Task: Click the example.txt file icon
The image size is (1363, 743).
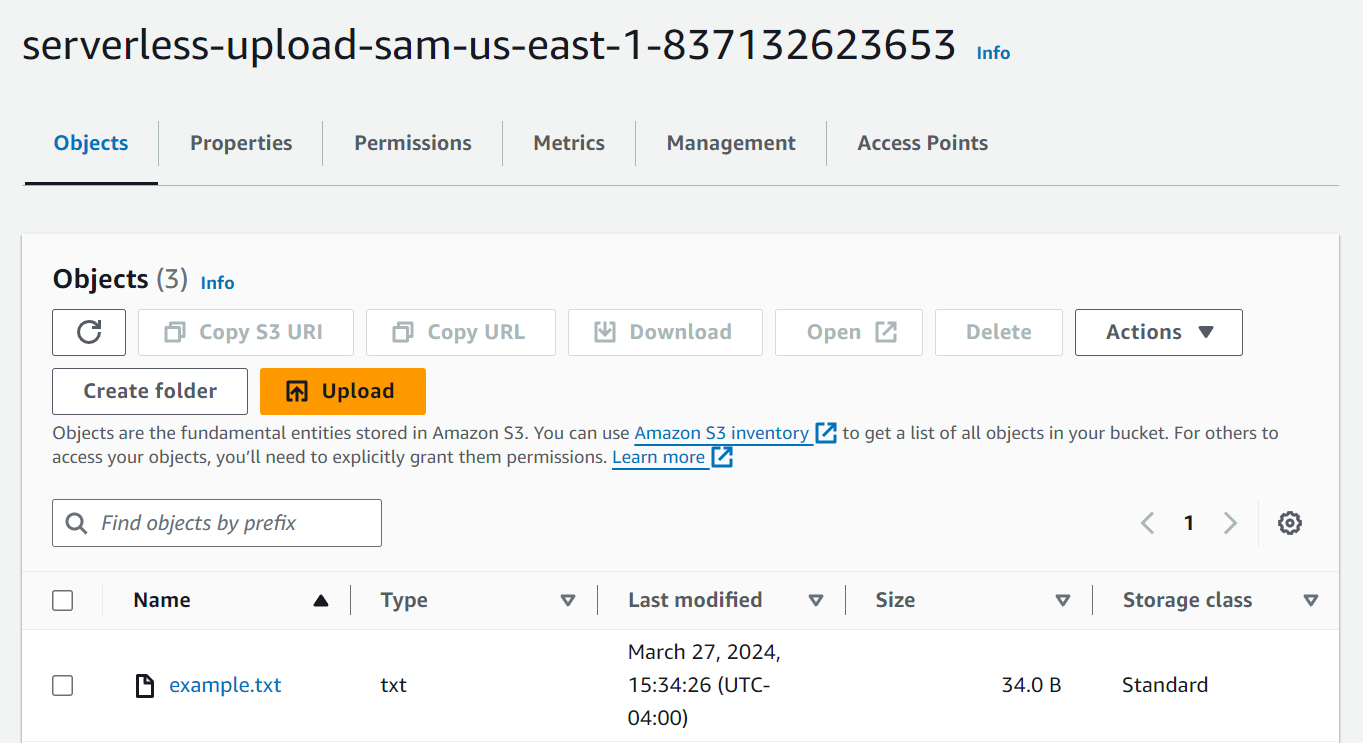Action: (x=145, y=685)
